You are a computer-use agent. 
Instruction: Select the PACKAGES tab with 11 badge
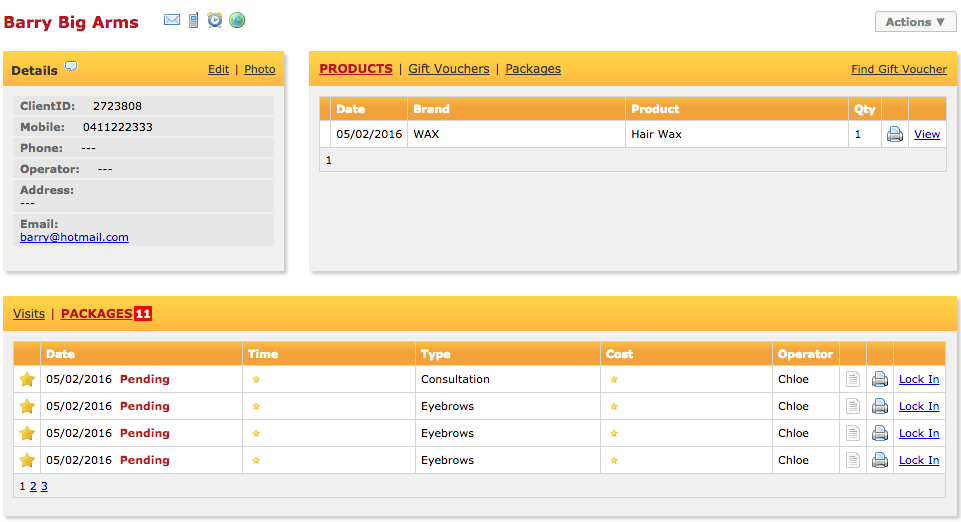point(106,314)
